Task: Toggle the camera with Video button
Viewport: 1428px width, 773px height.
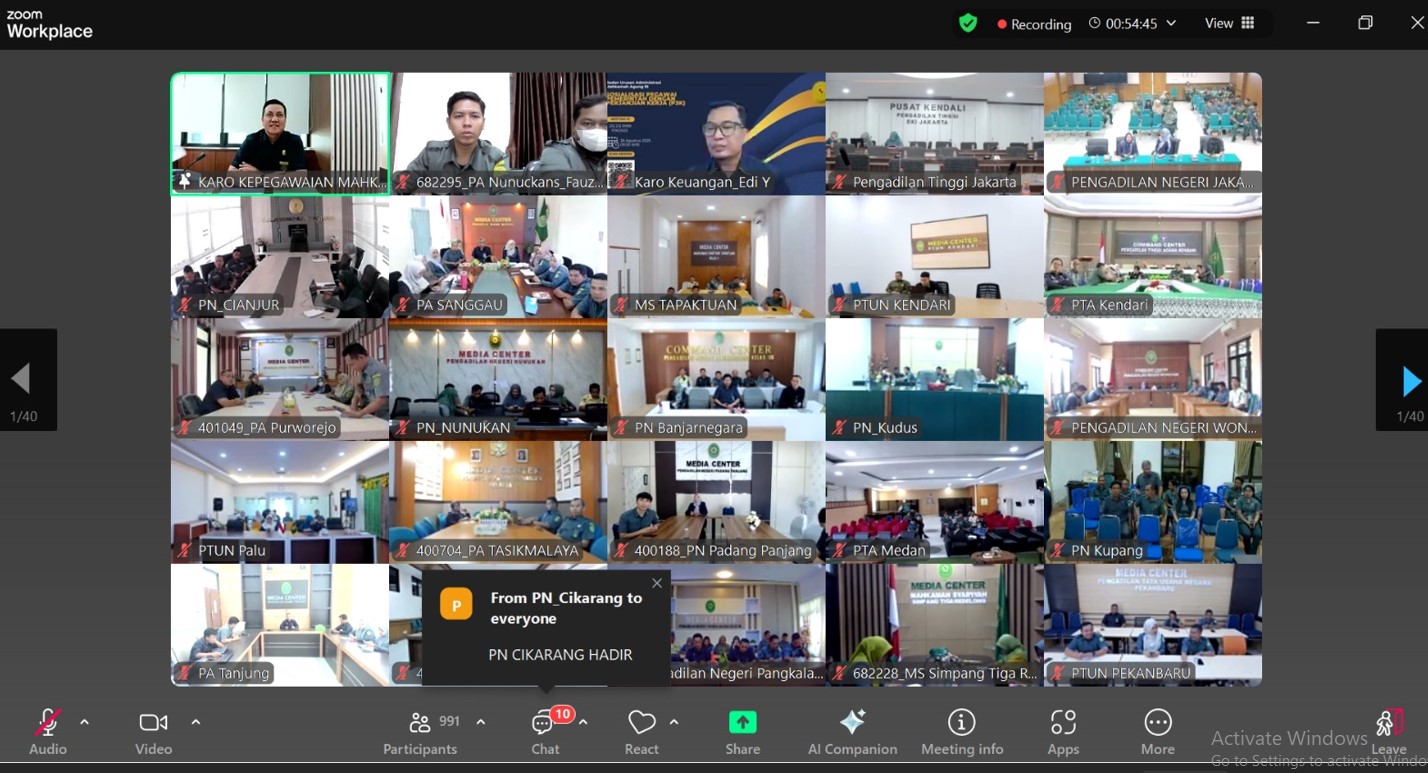Action: tap(153, 732)
